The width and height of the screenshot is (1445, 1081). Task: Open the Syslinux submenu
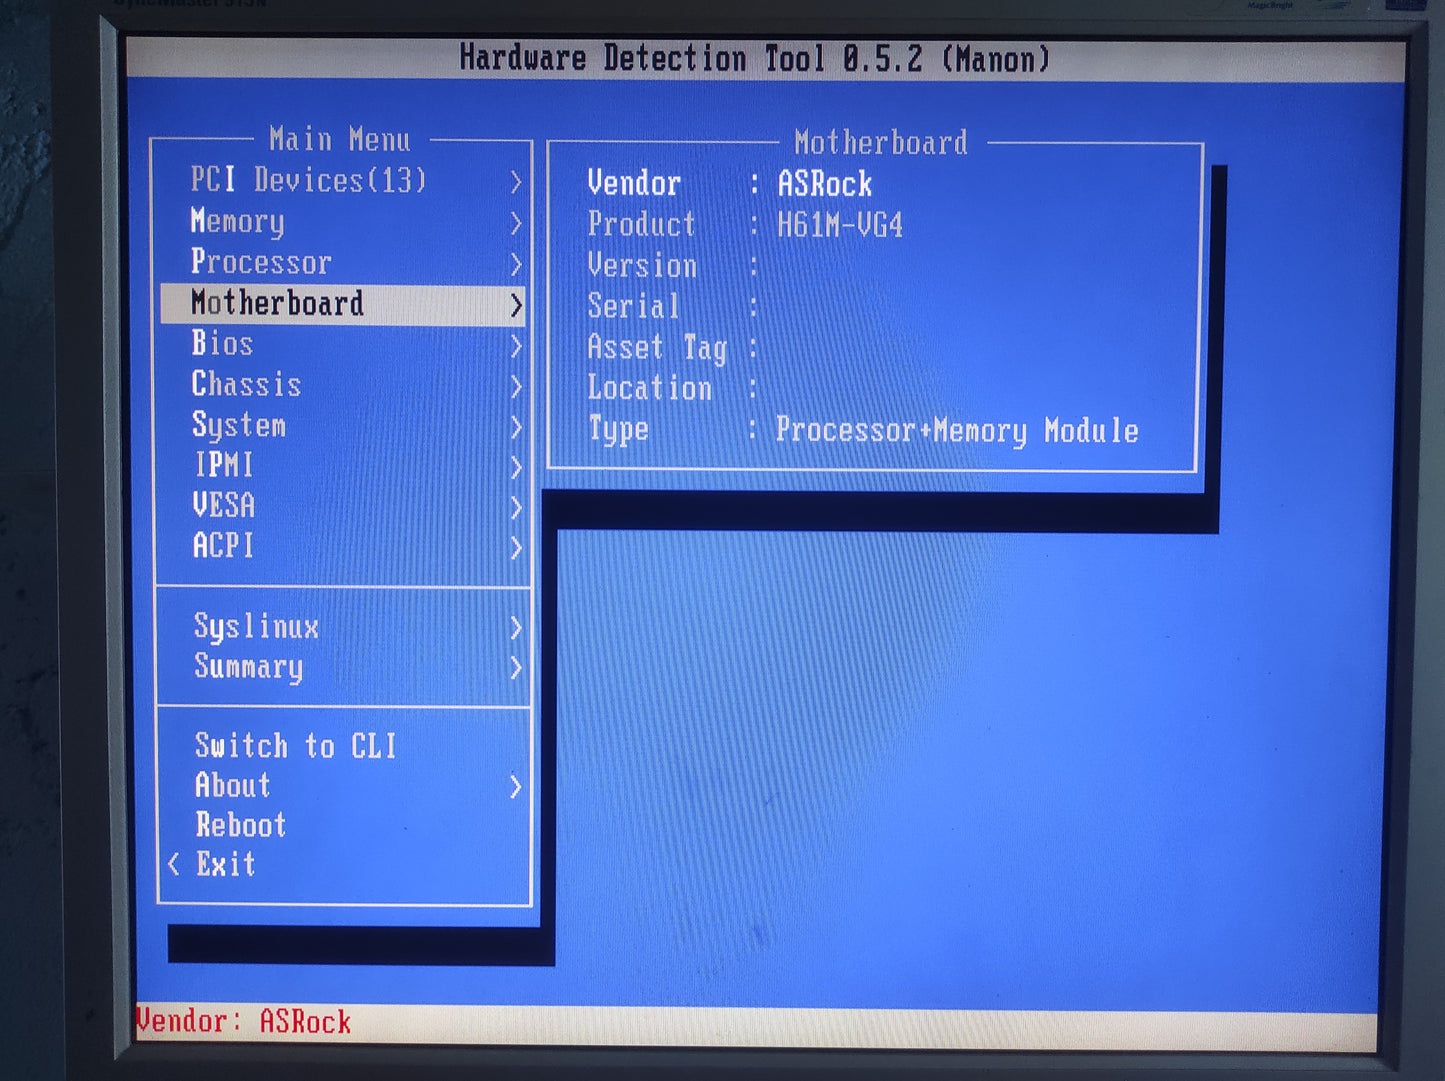257,627
